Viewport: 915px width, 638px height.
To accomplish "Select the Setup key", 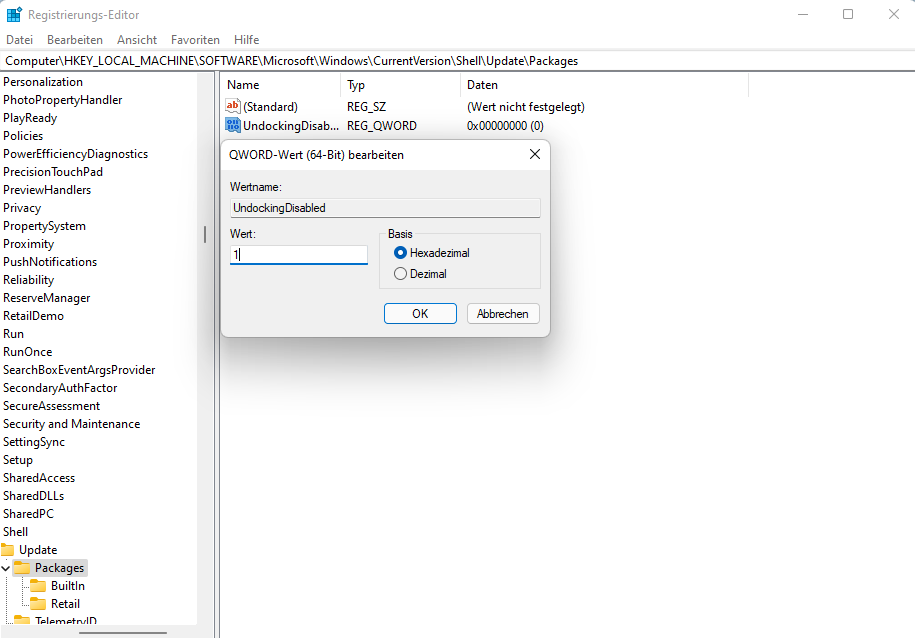I will tap(18, 460).
